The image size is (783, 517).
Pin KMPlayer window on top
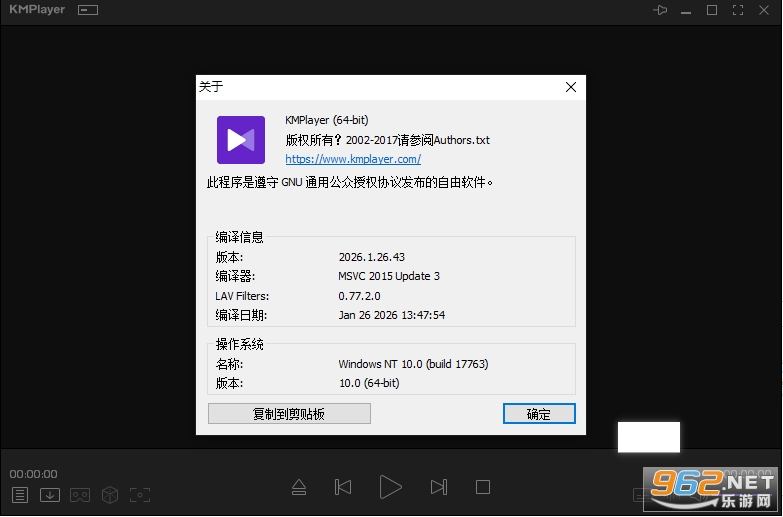(660, 10)
